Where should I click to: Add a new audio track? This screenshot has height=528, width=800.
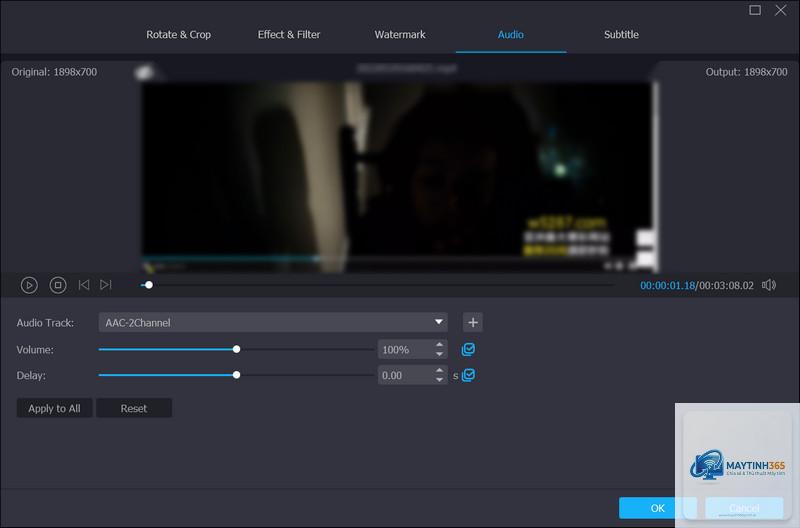coord(473,322)
